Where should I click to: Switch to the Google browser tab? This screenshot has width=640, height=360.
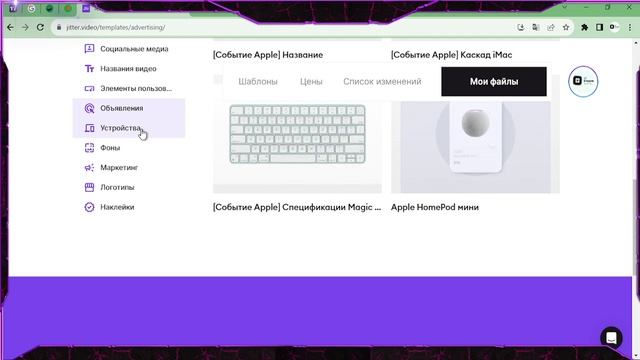pyautogui.click(x=31, y=8)
